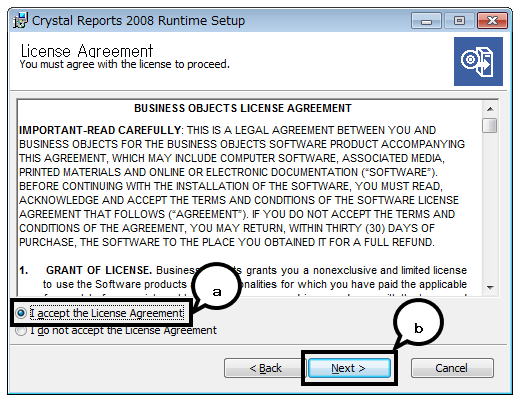
Task: Click the blue disc installer graphic
Action: (478, 61)
